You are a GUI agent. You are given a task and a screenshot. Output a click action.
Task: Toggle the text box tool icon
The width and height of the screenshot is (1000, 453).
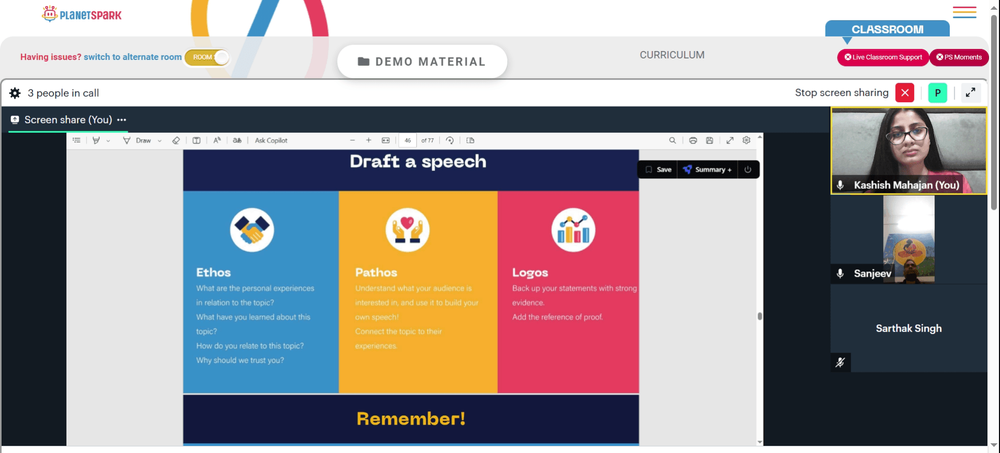[197, 140]
